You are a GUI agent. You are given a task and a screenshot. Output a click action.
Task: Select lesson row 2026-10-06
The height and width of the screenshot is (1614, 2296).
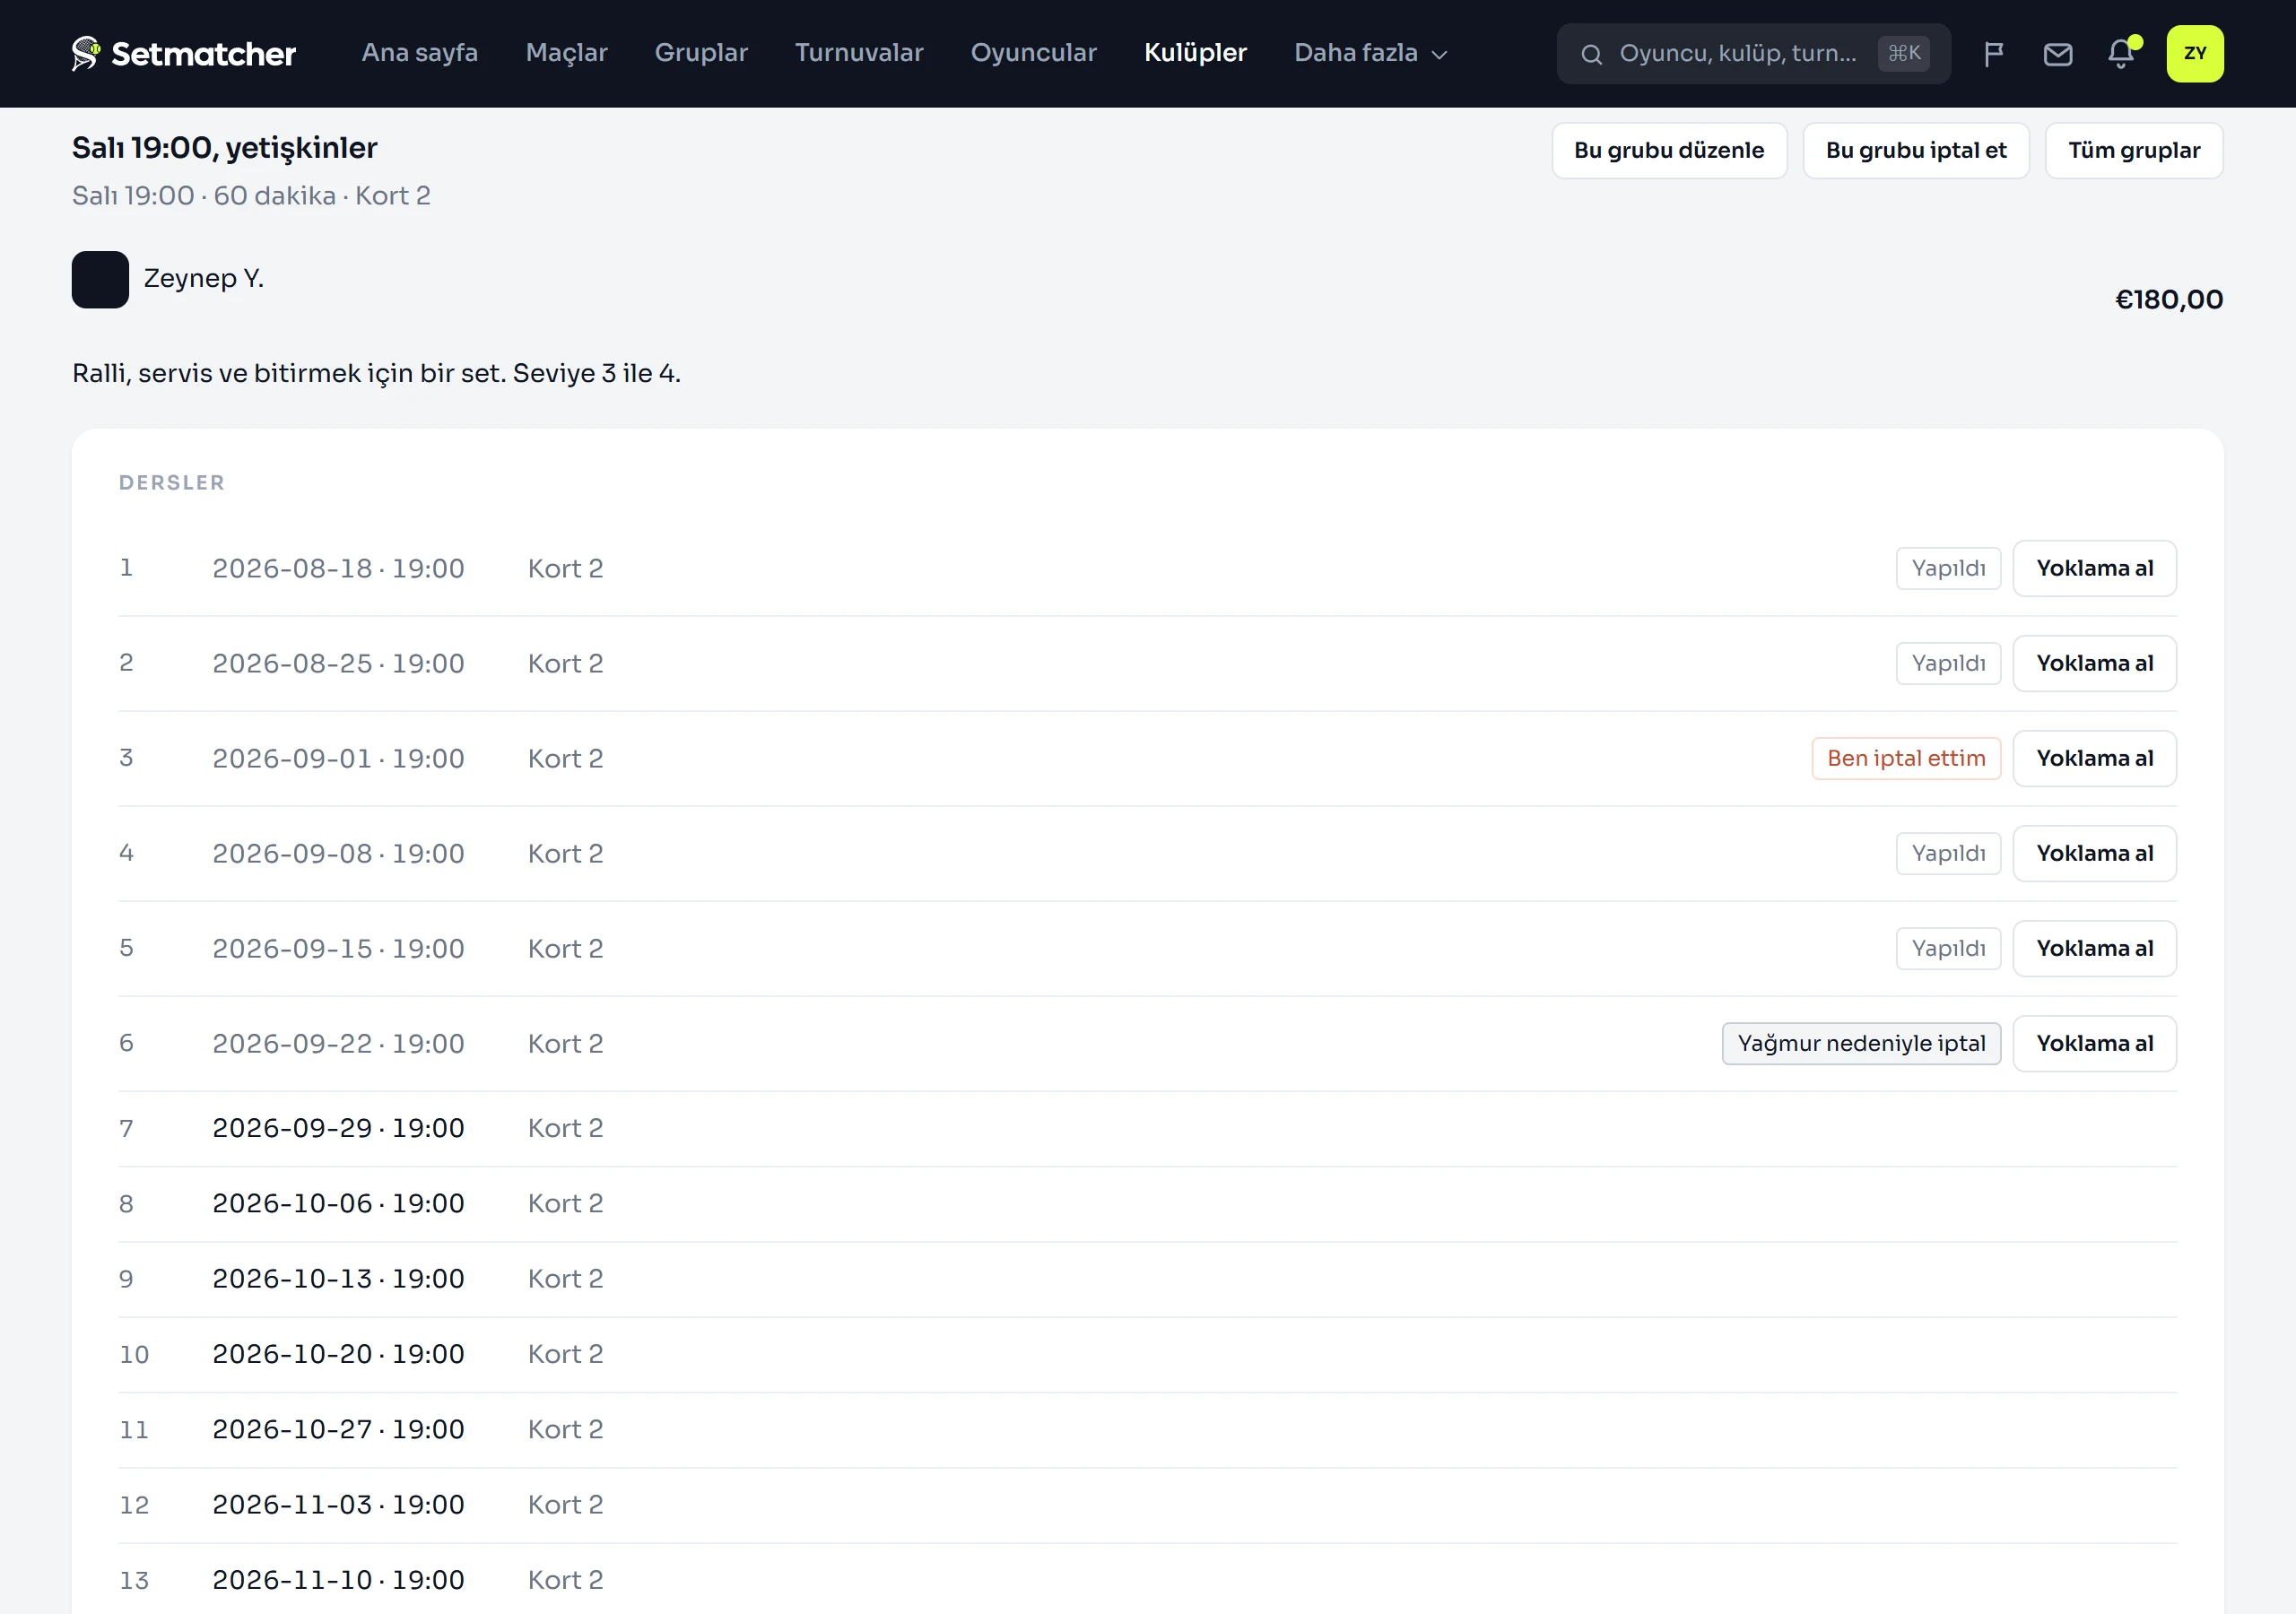[x=1147, y=1203]
